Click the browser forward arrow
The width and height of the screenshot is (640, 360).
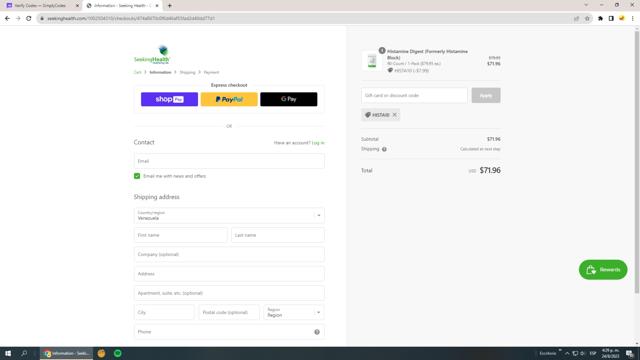click(x=18, y=18)
